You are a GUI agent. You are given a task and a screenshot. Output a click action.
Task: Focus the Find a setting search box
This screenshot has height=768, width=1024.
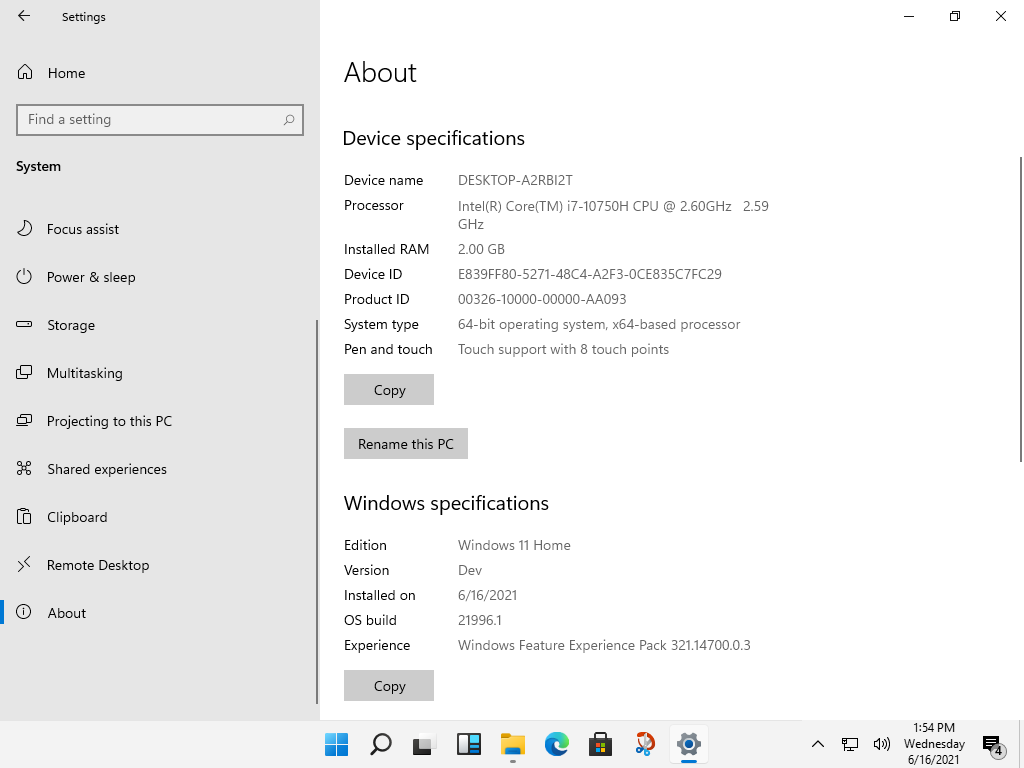[x=160, y=120]
